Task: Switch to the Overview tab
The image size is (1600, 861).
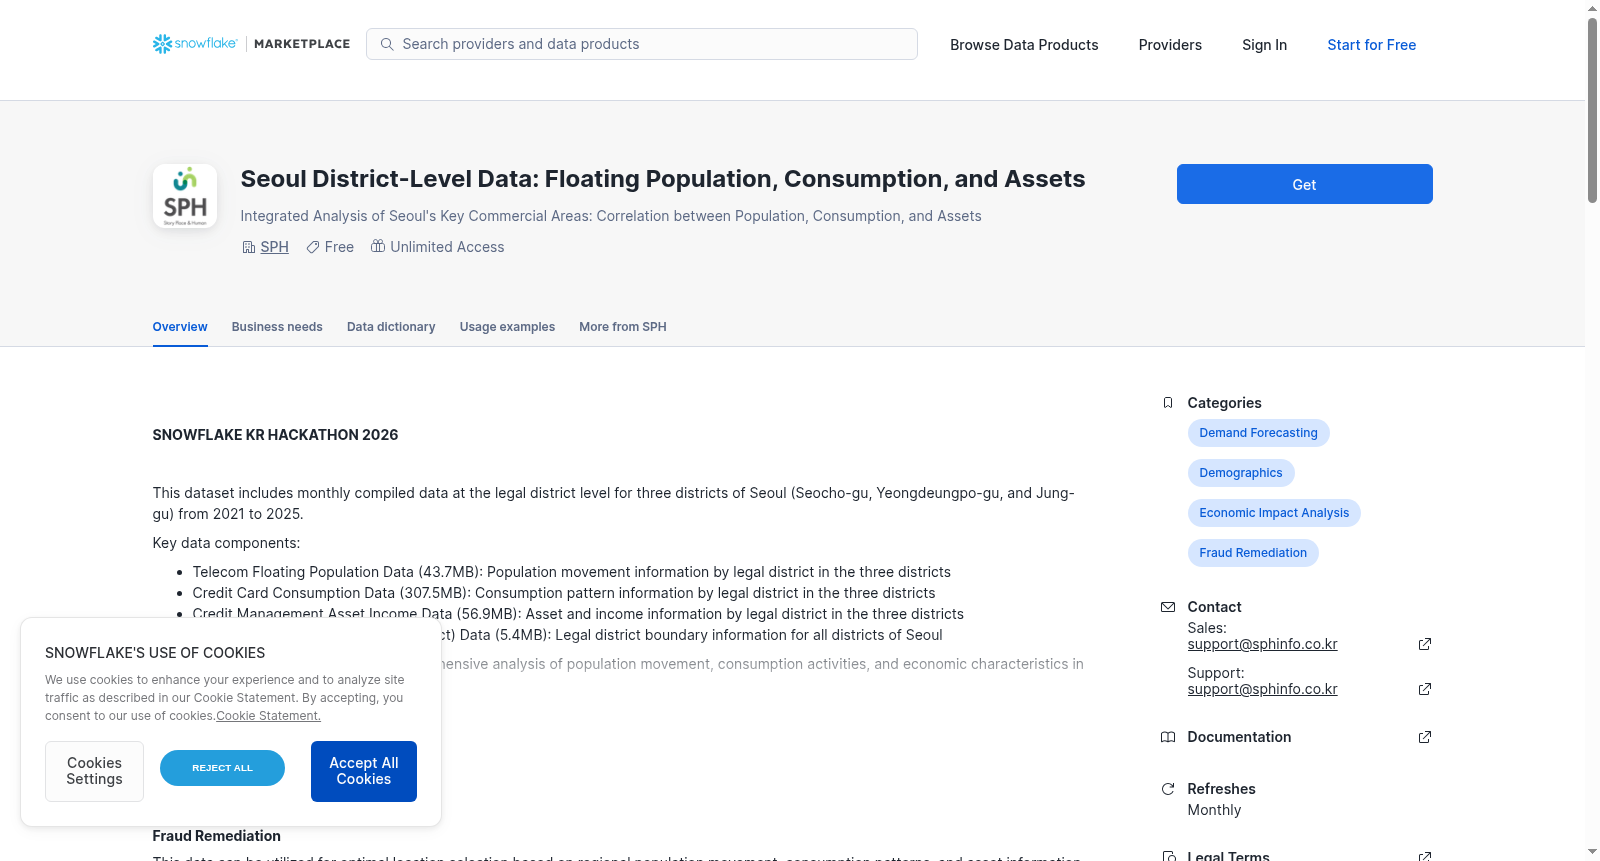Action: coord(180,327)
